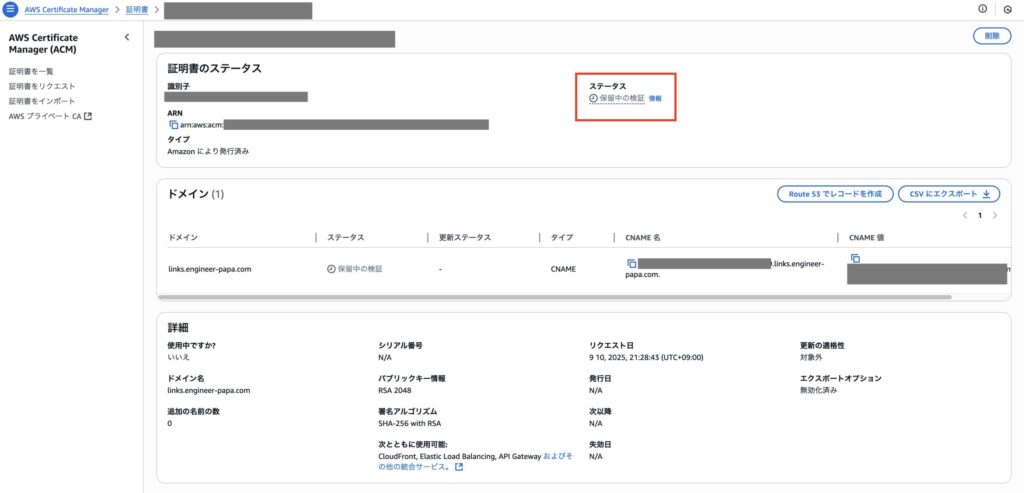The width and height of the screenshot is (1024, 493).
Task: Click SHA-256 with RSA signature algorithm value
Action: click(411, 424)
